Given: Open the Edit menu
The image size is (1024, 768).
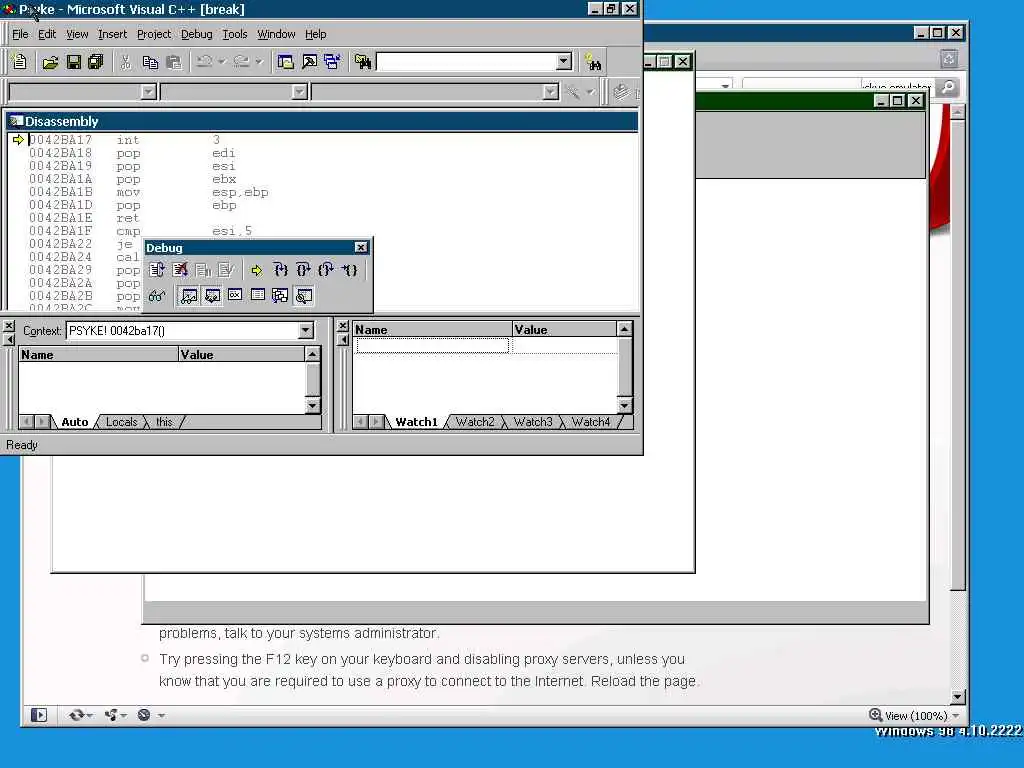Looking at the screenshot, I should (x=47, y=34).
